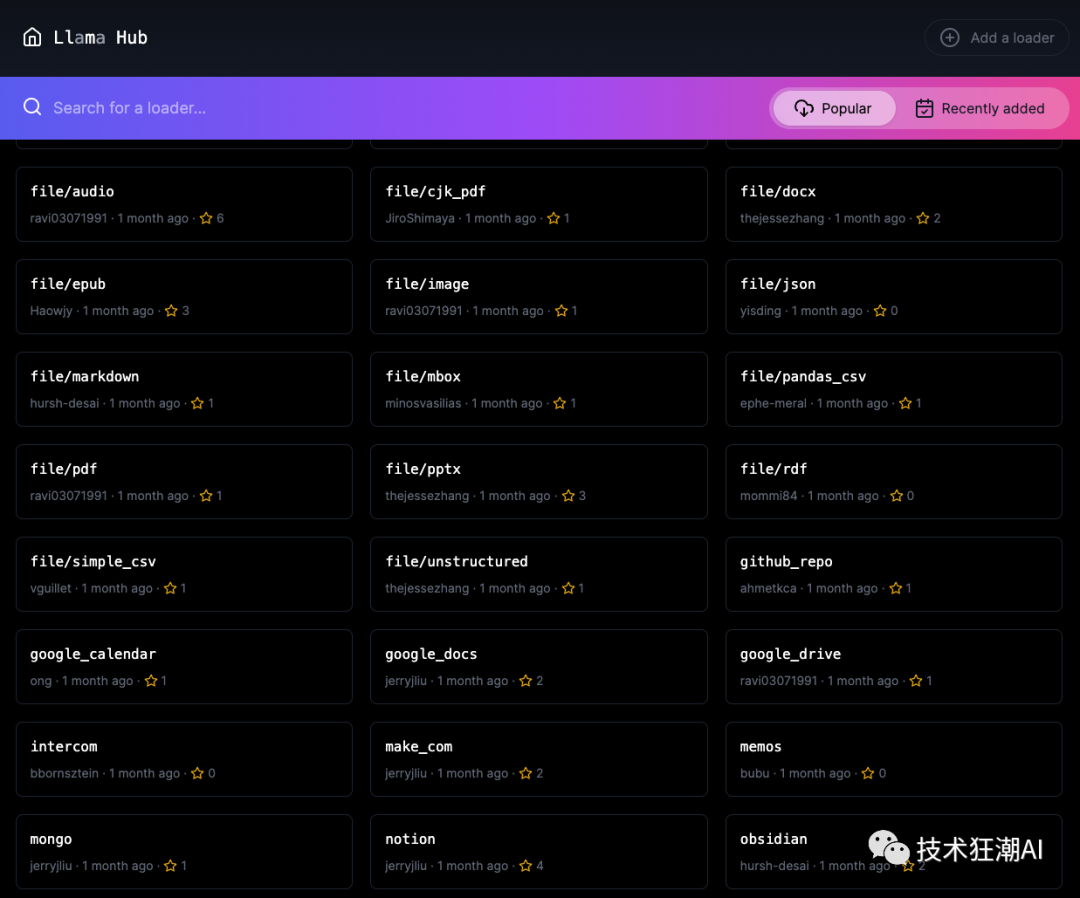The height and width of the screenshot is (898, 1080).
Task: Click the star icon on file/unstructured card
Action: [568, 588]
